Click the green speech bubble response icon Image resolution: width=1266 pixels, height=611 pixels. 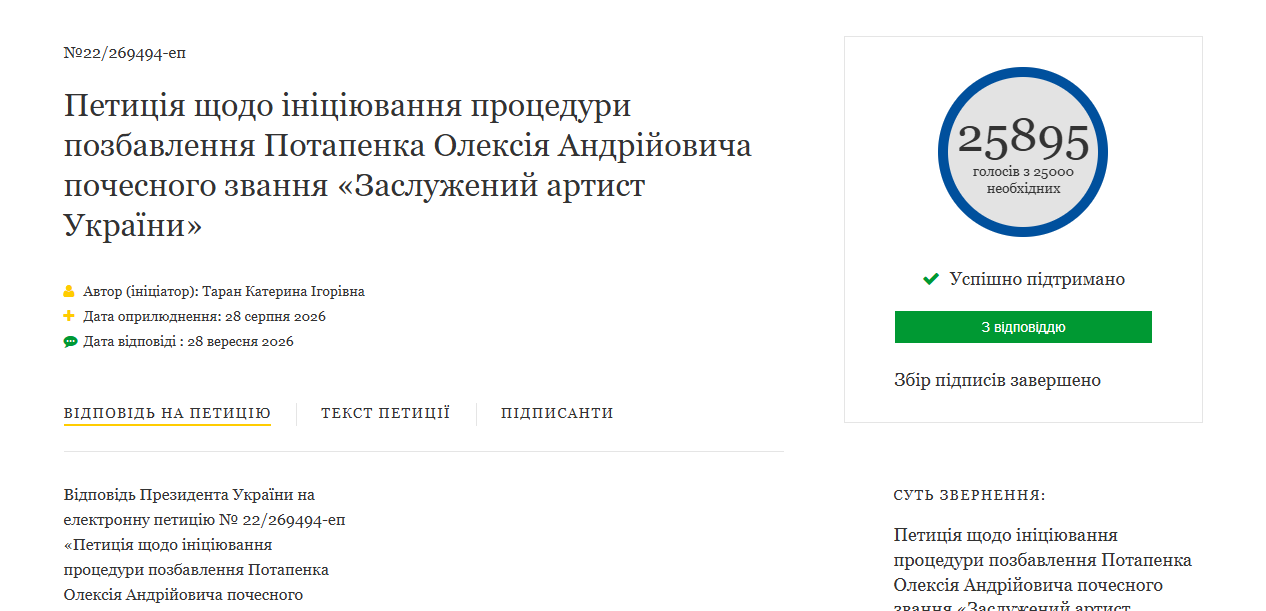point(70,342)
